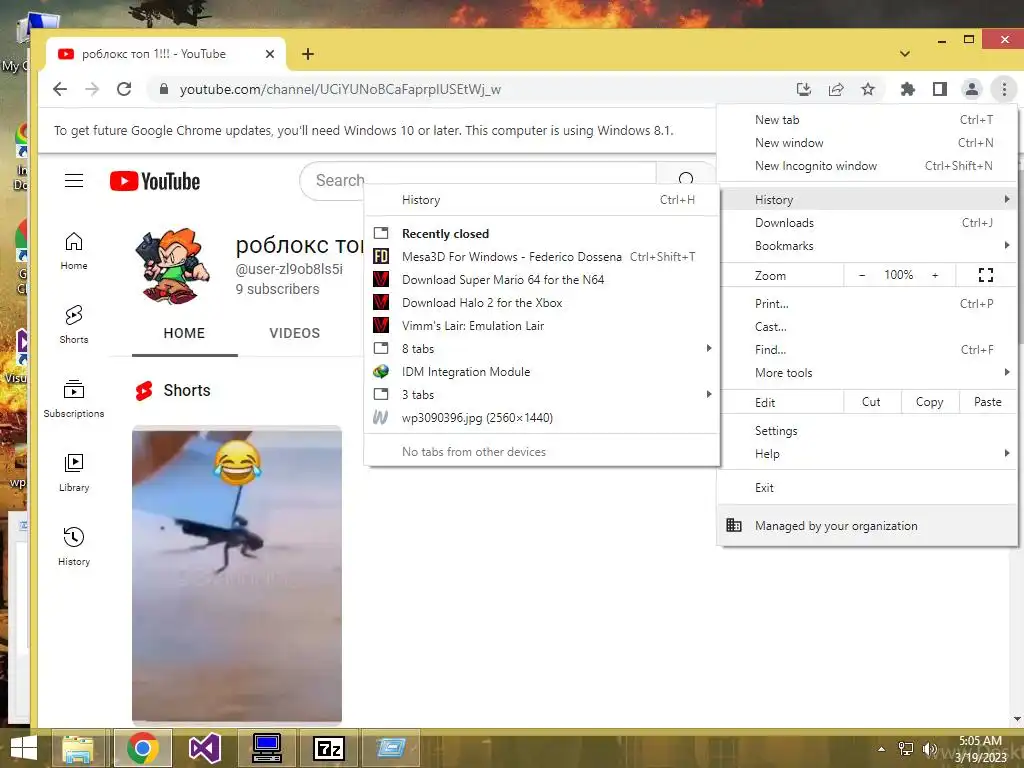
Task: Click the Cut button in Edit row
Action: (872, 402)
